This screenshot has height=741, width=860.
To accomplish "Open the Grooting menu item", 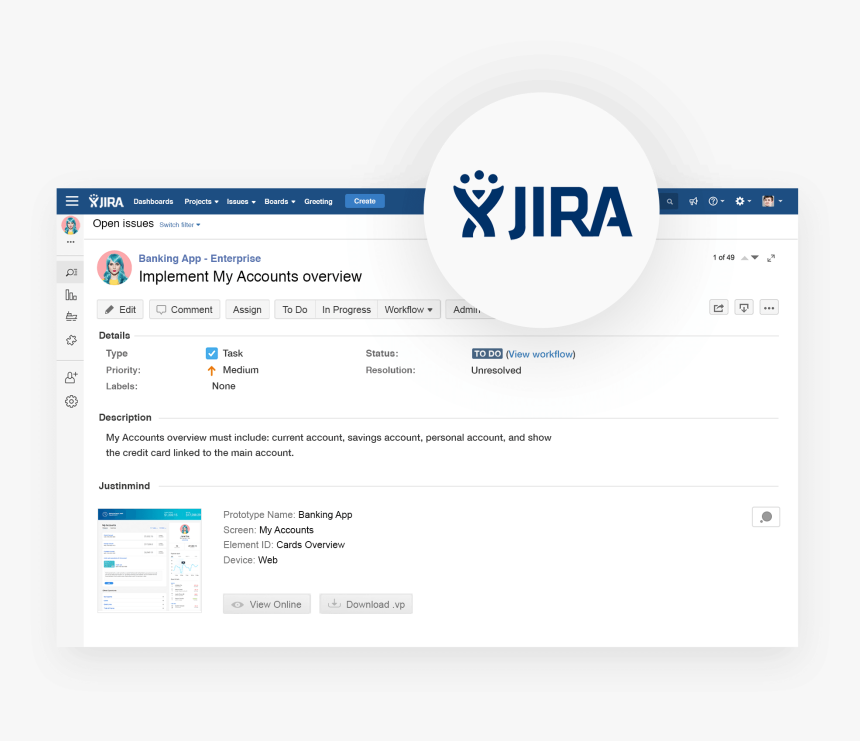I will coord(318,201).
